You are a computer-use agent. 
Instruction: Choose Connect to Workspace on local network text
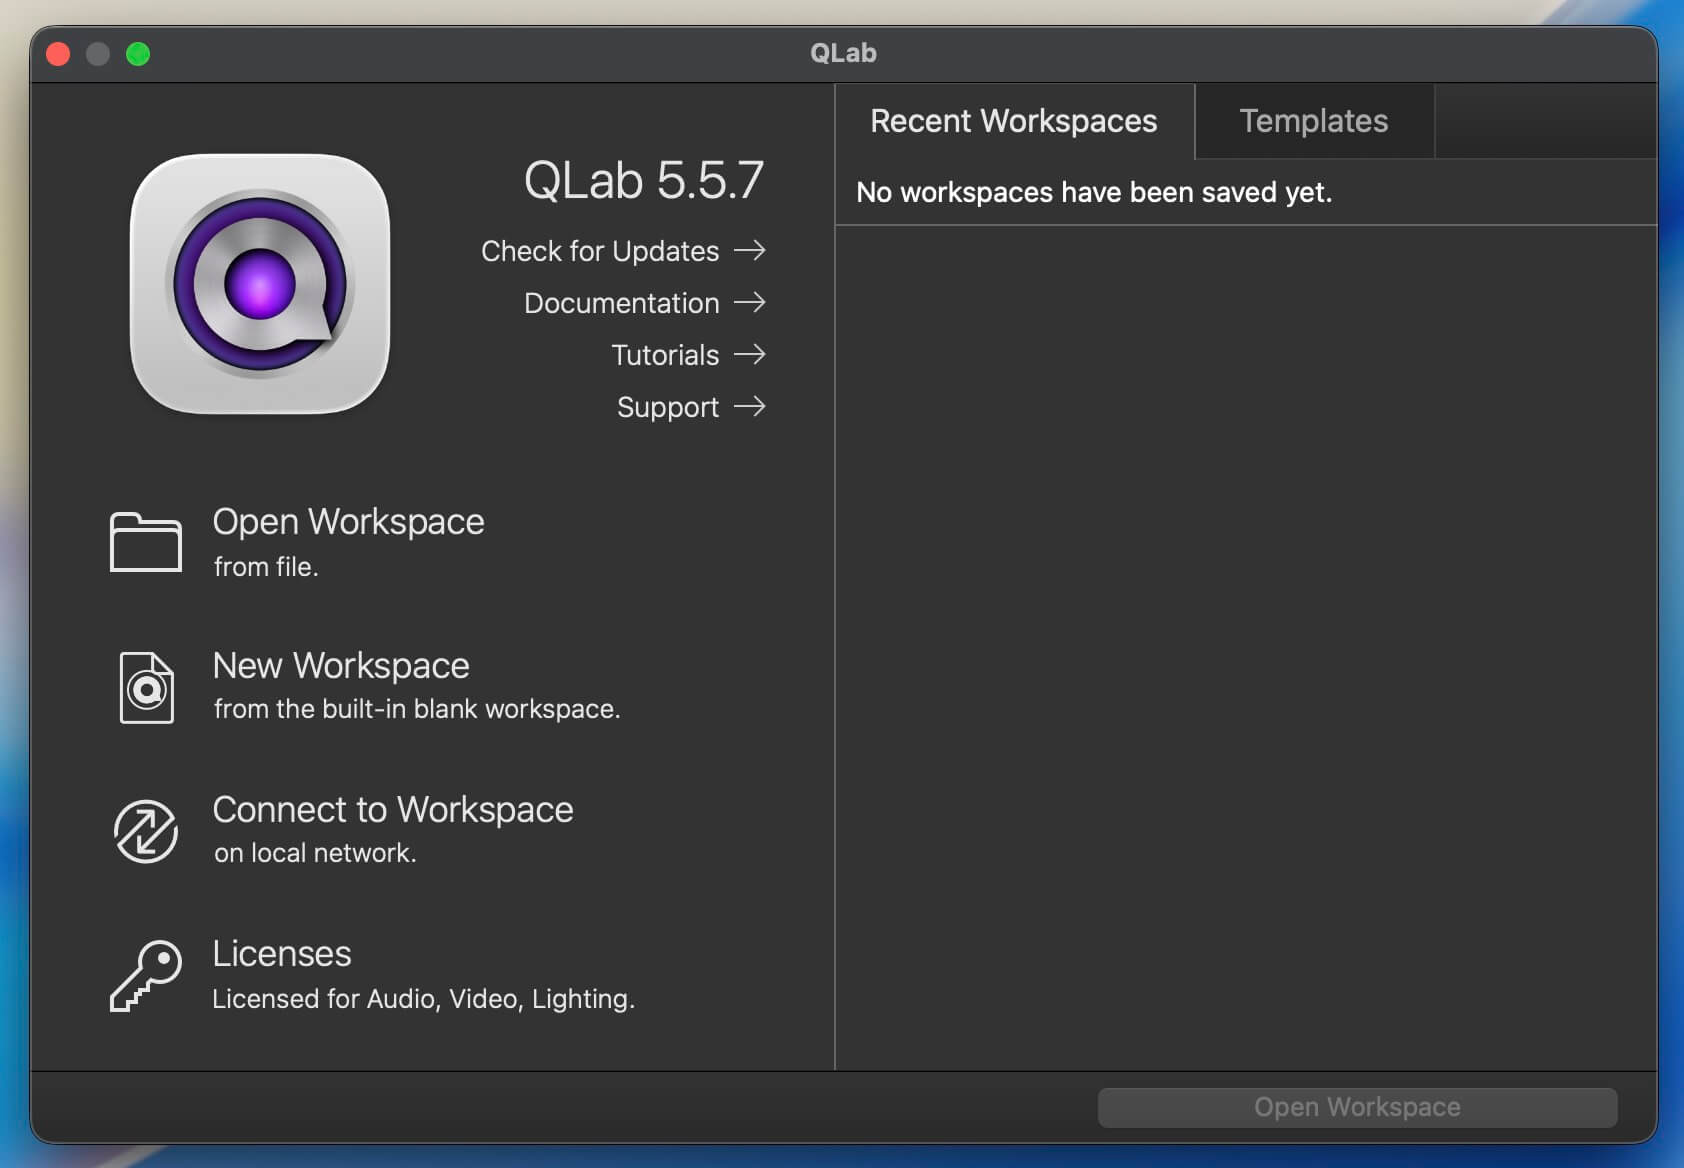pos(393,810)
